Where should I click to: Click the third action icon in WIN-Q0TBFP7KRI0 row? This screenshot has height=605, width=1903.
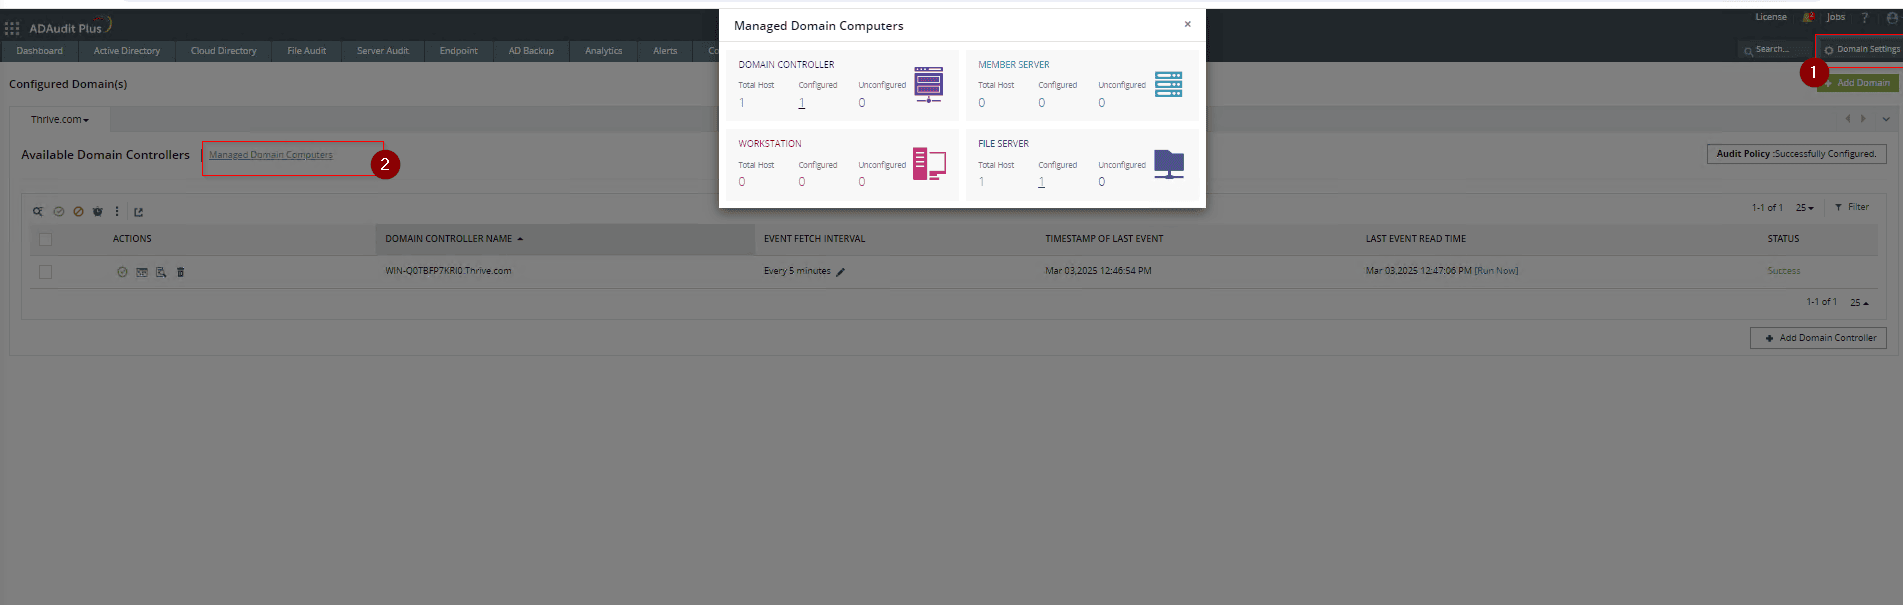161,271
